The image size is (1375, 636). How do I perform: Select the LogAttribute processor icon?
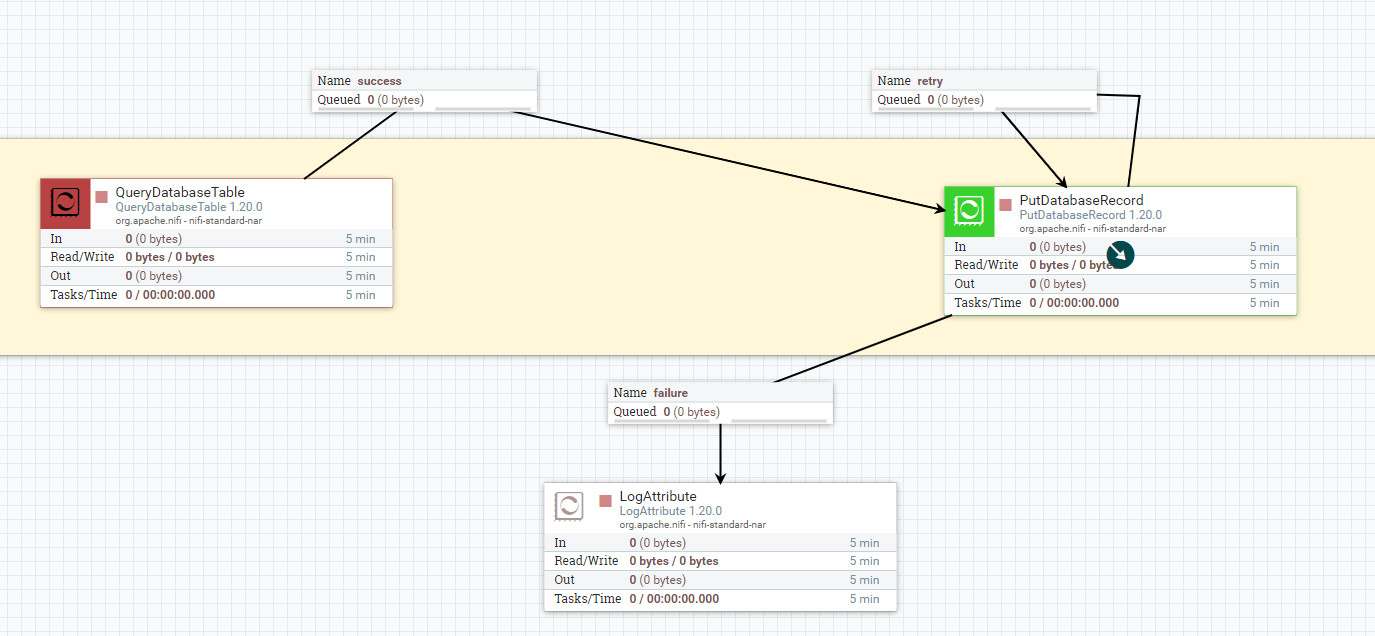pyautogui.click(x=570, y=507)
